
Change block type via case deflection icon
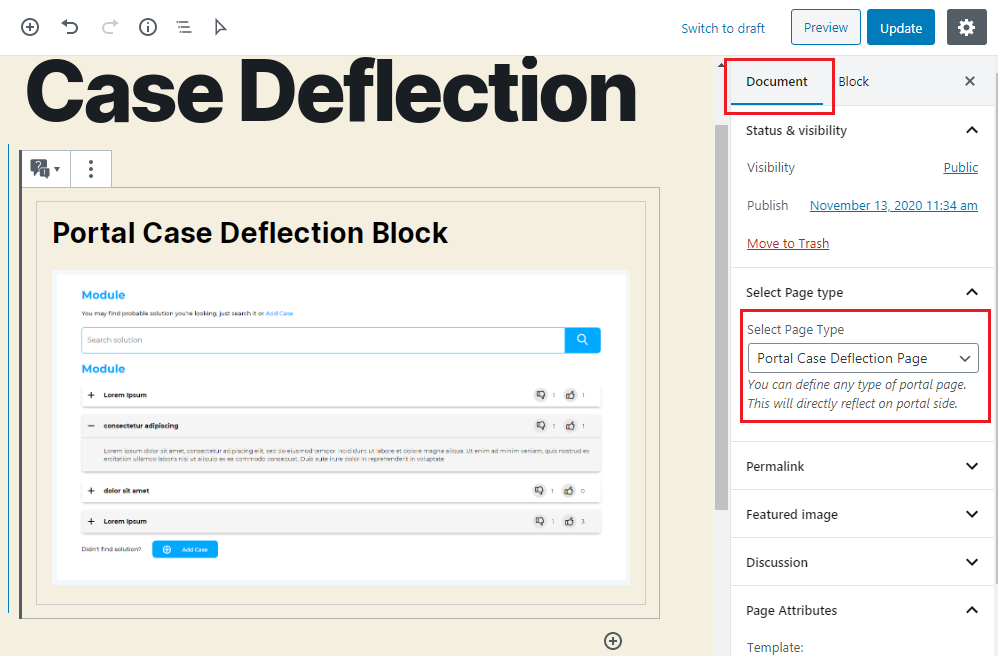pos(45,169)
